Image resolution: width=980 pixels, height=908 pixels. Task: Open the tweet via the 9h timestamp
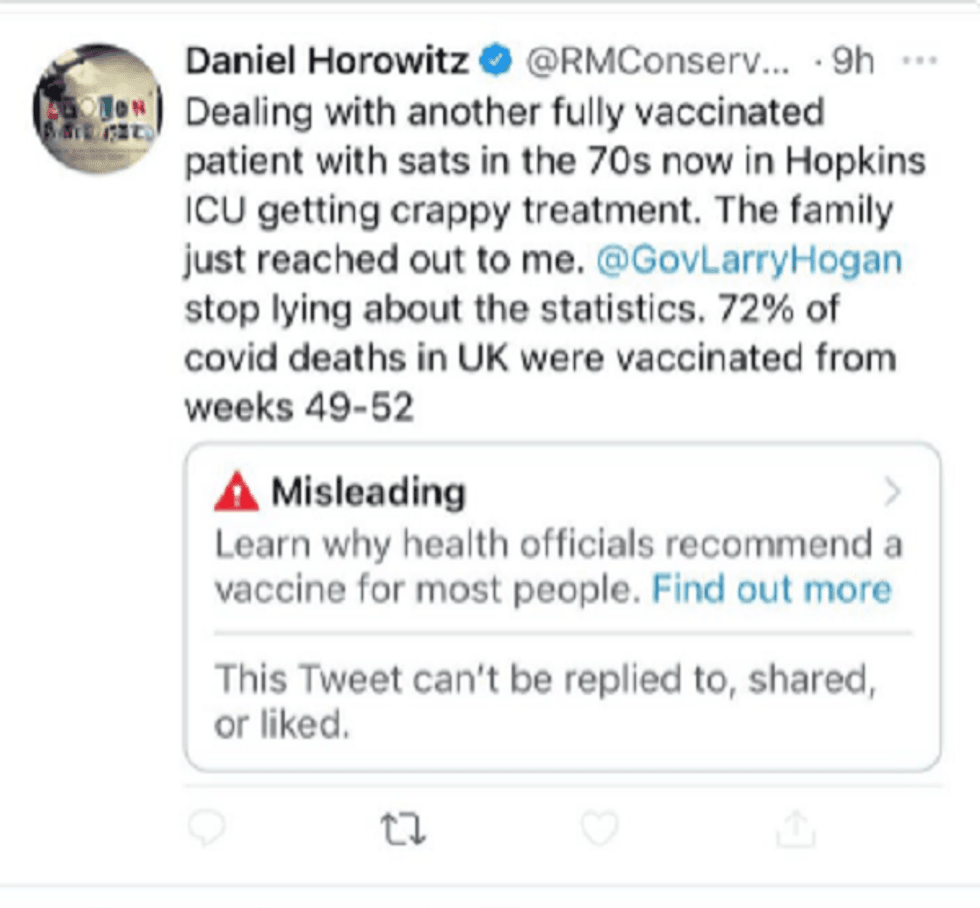click(x=851, y=62)
